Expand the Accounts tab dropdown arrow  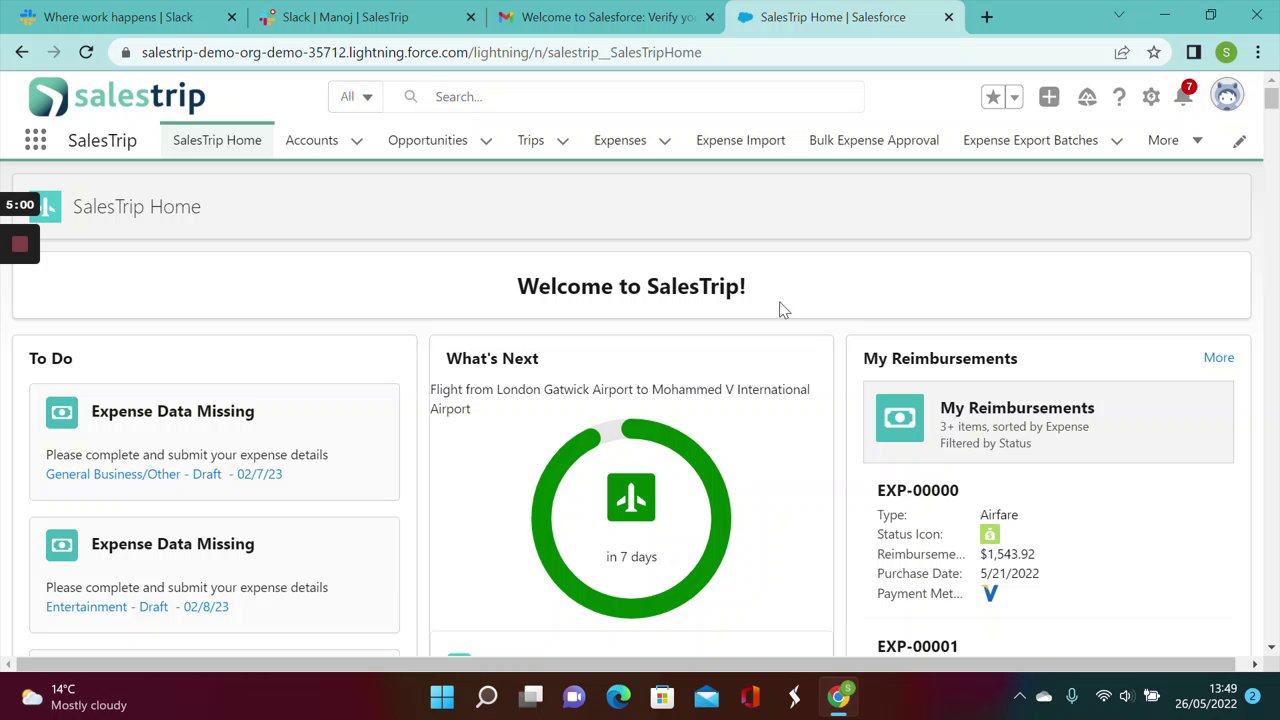click(x=357, y=141)
